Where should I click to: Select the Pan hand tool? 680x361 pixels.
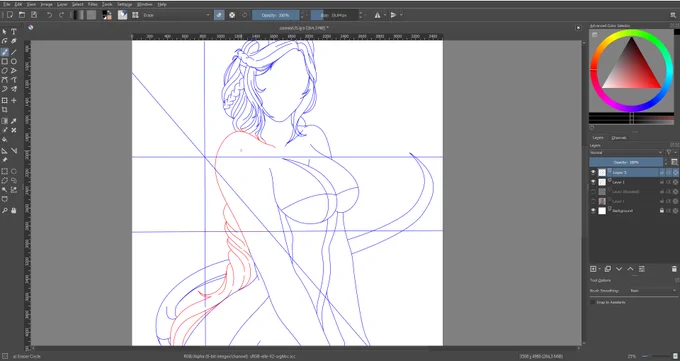pyautogui.click(x=14, y=210)
